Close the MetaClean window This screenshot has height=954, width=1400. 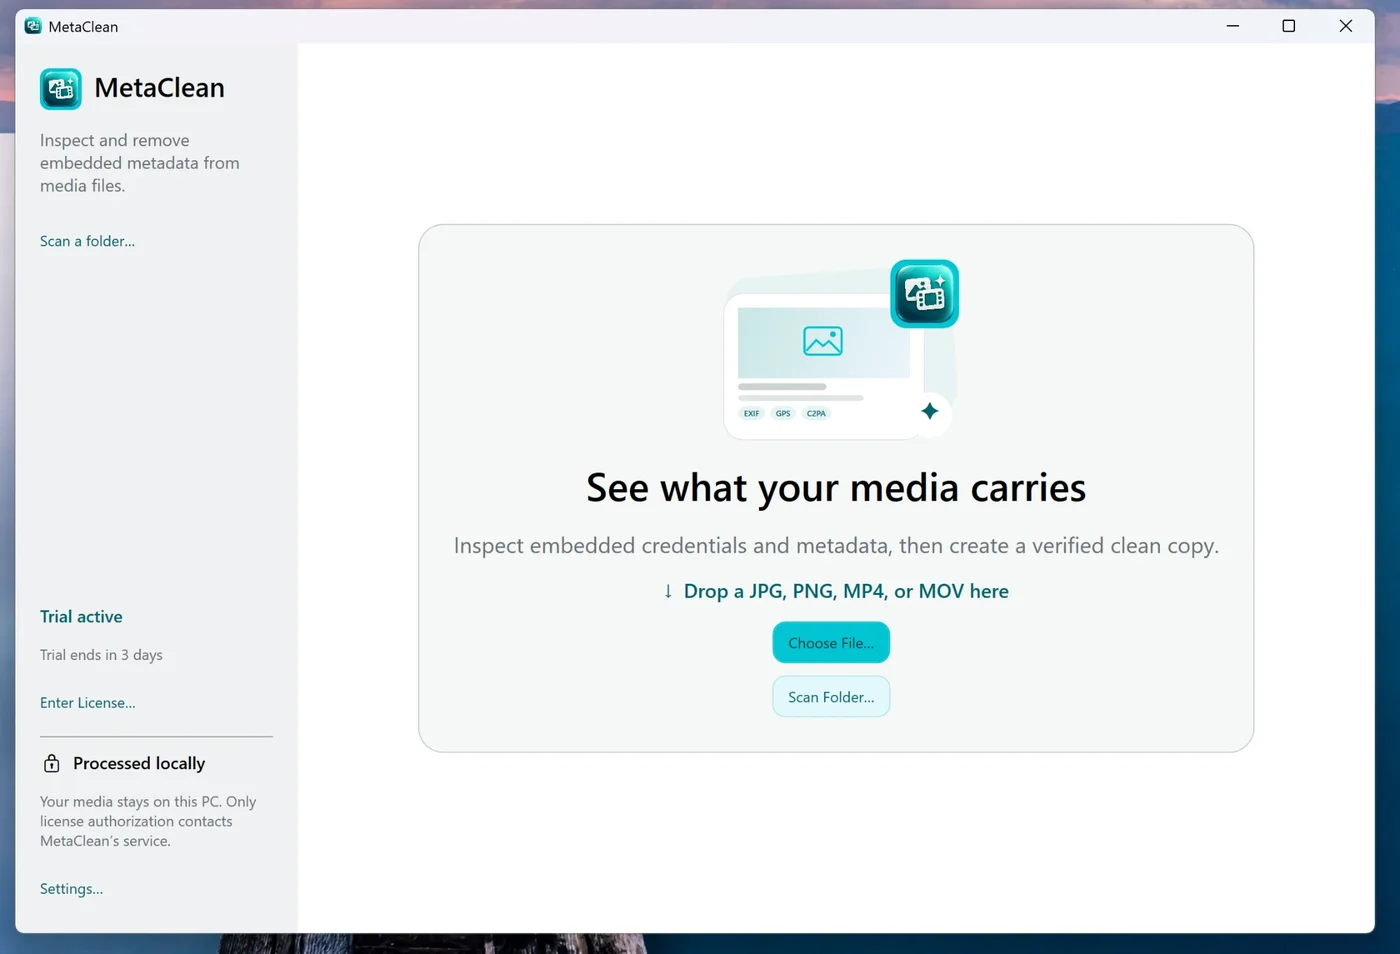click(1346, 26)
